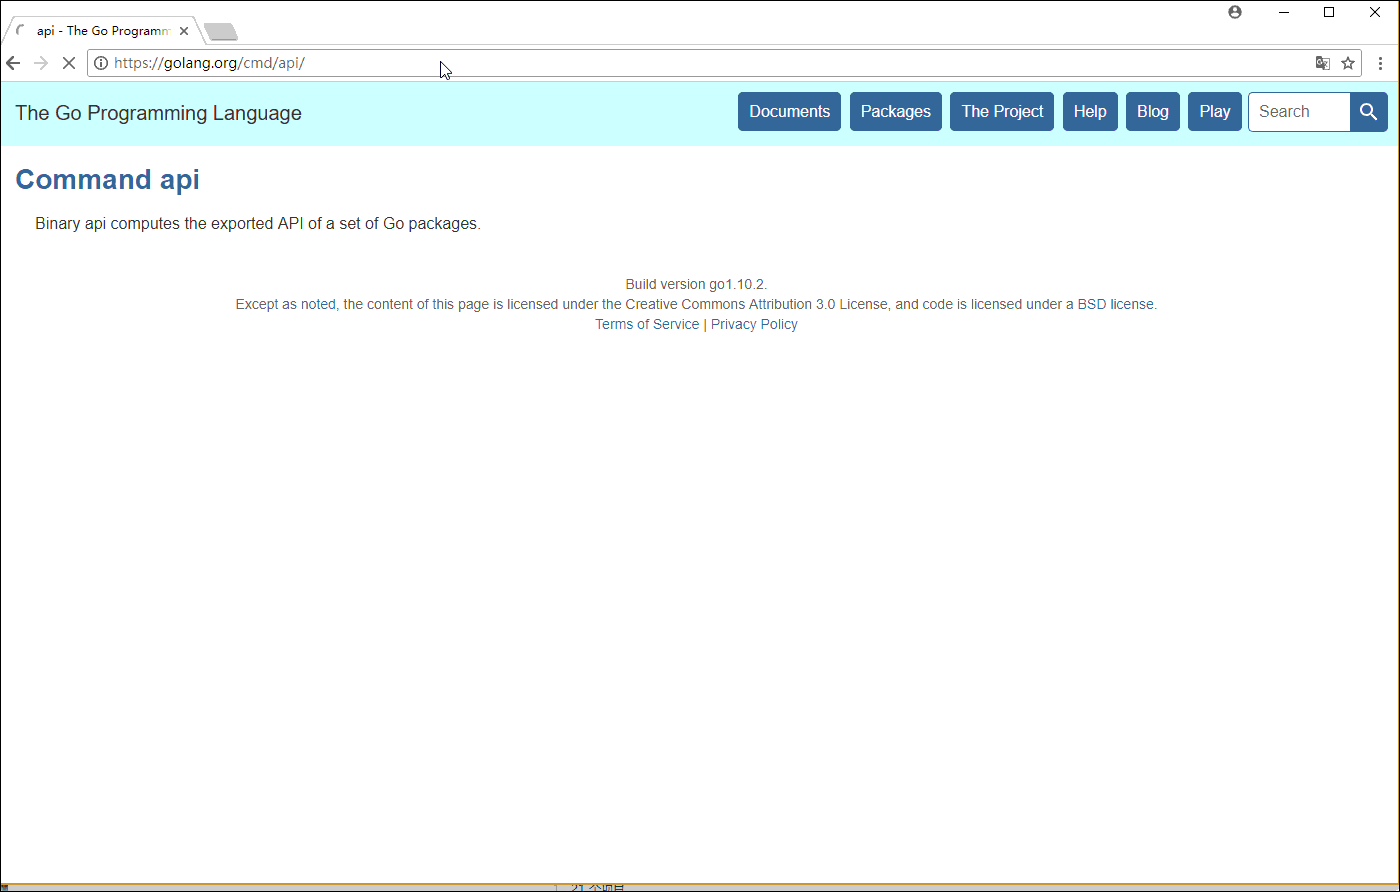Image resolution: width=1400 pixels, height=892 pixels.
Task: Go back to the previous page
Action: (13, 63)
